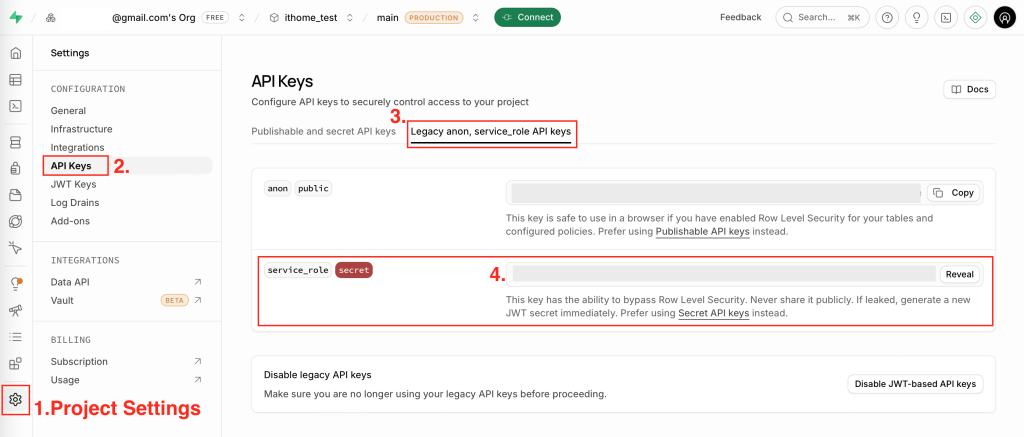Open Vault external link arrow
Viewport: 1024px width, 437px height.
(198, 300)
